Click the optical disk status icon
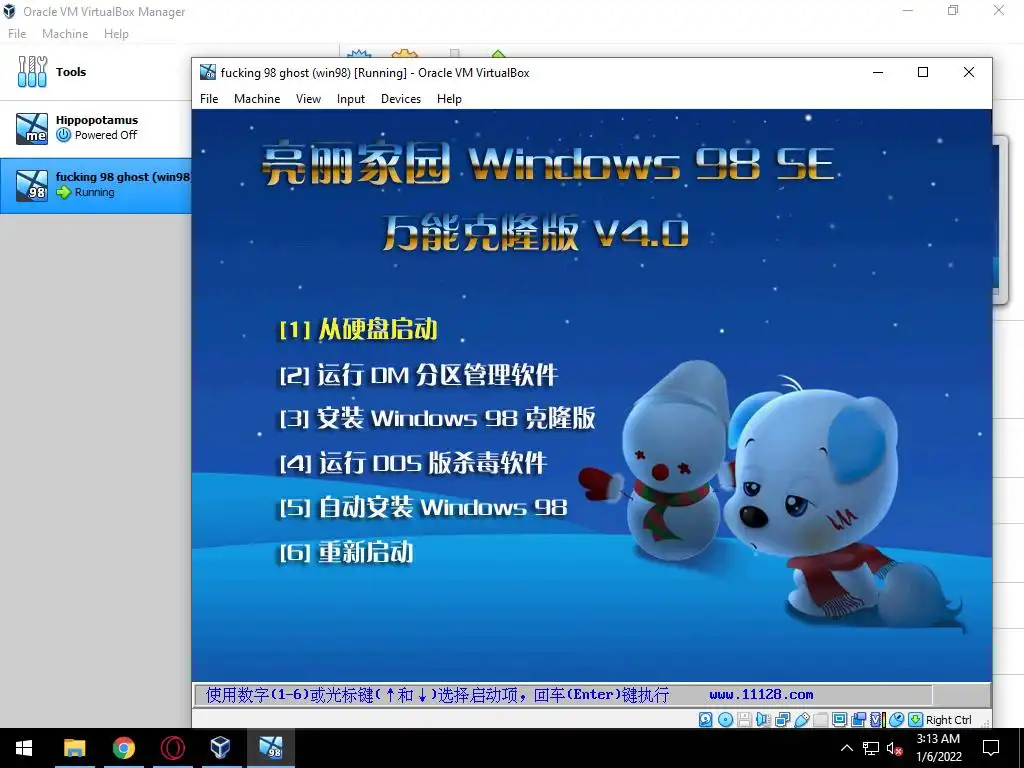1024x768 pixels. coord(726,720)
